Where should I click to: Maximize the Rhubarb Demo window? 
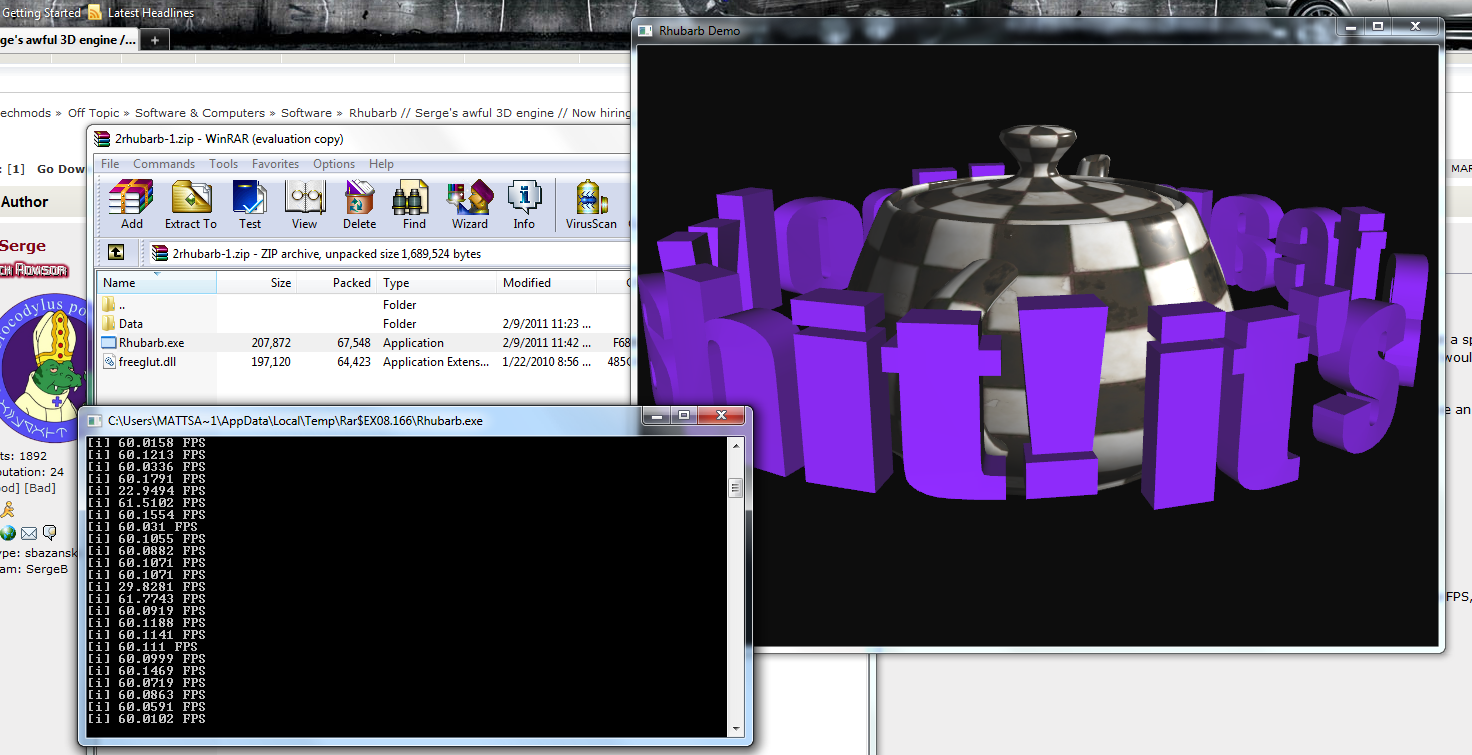[x=1377, y=26]
